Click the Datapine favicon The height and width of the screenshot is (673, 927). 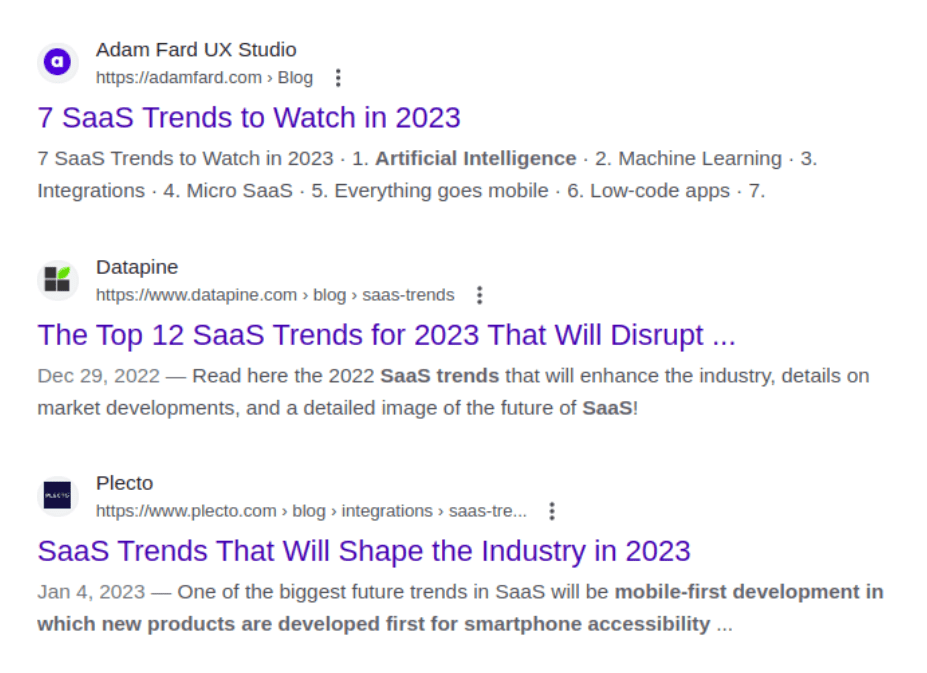[58, 280]
